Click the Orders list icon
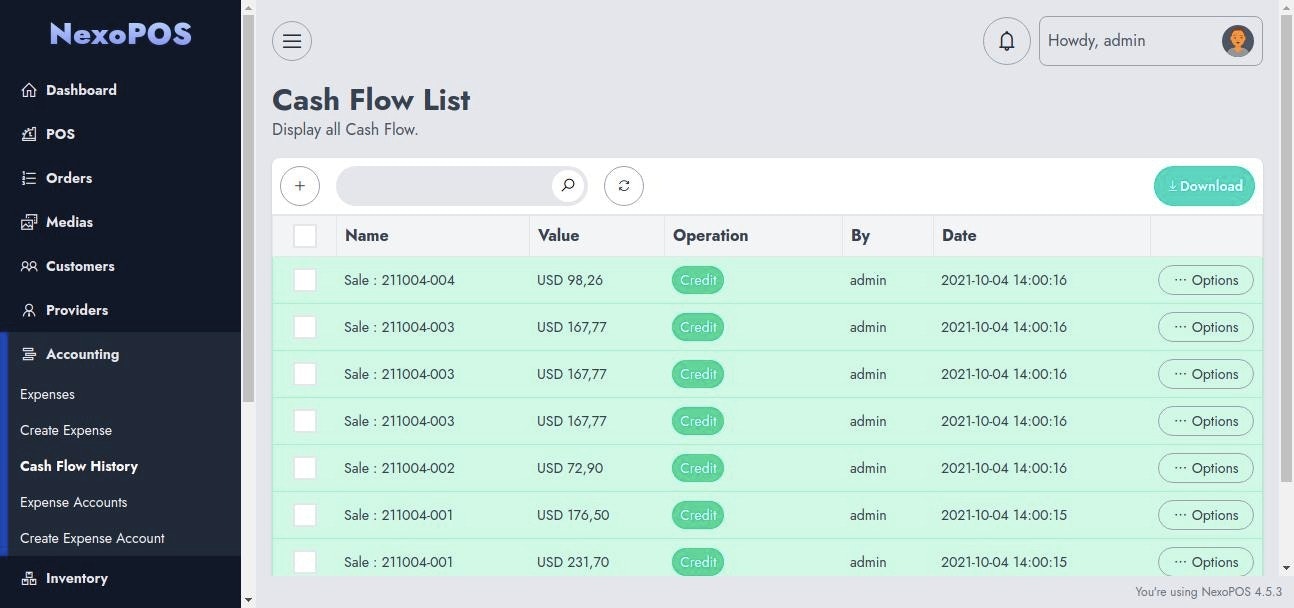Screen dimensions: 1294x608 pos(30,178)
